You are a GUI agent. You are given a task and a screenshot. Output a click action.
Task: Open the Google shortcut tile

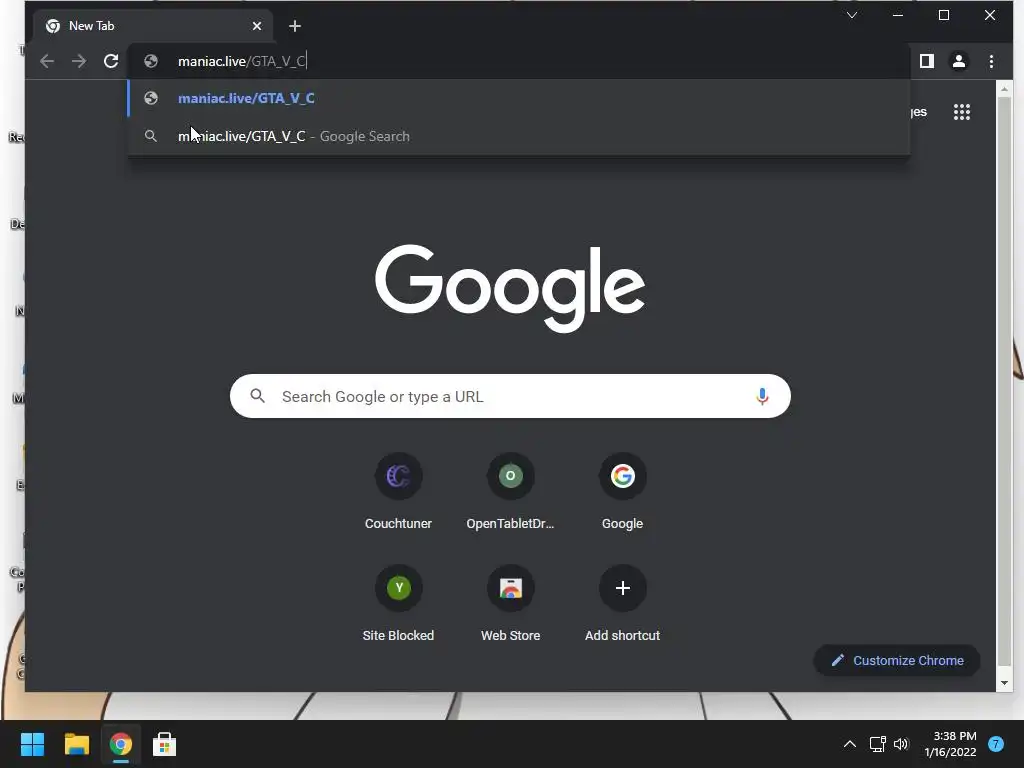tap(622, 491)
